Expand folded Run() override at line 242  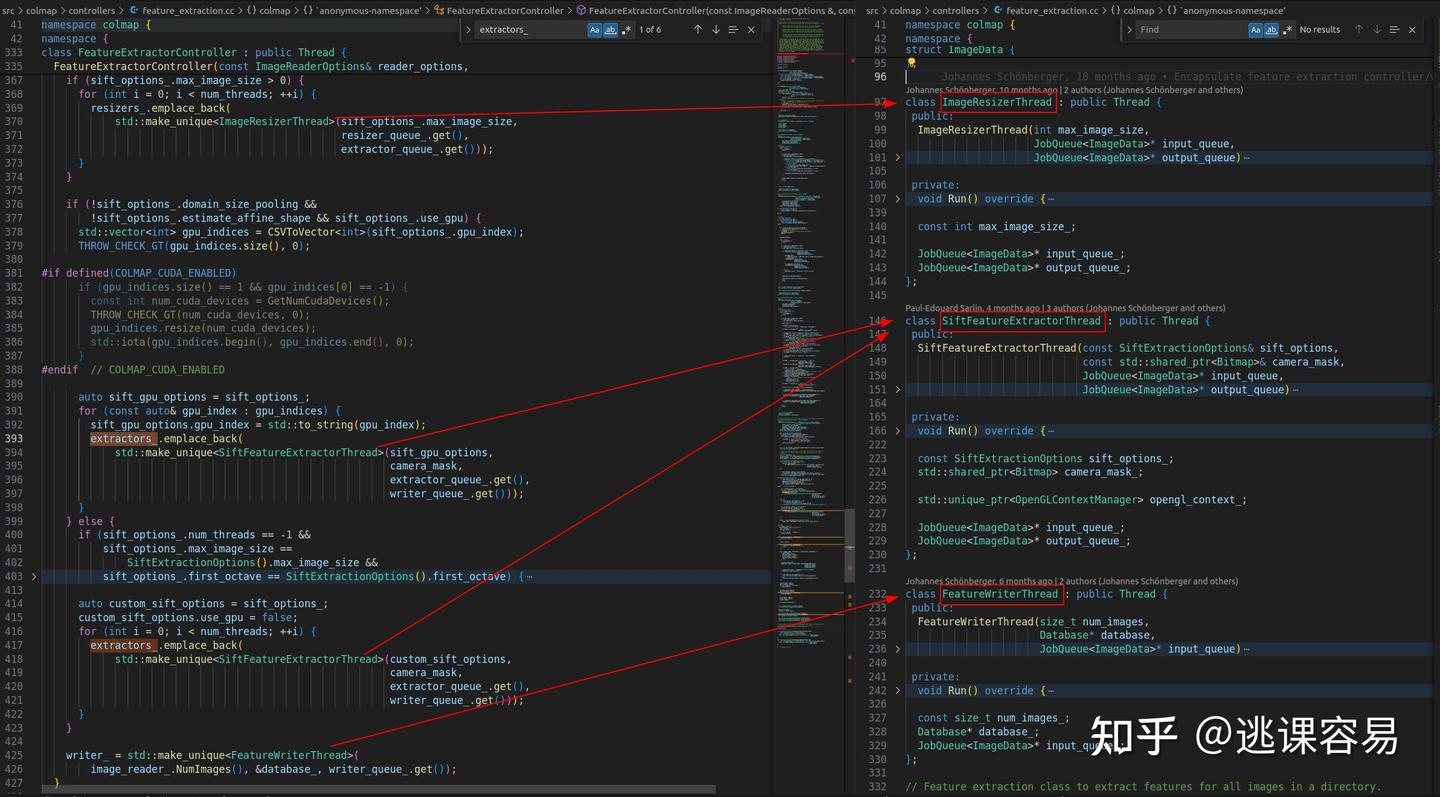point(897,691)
